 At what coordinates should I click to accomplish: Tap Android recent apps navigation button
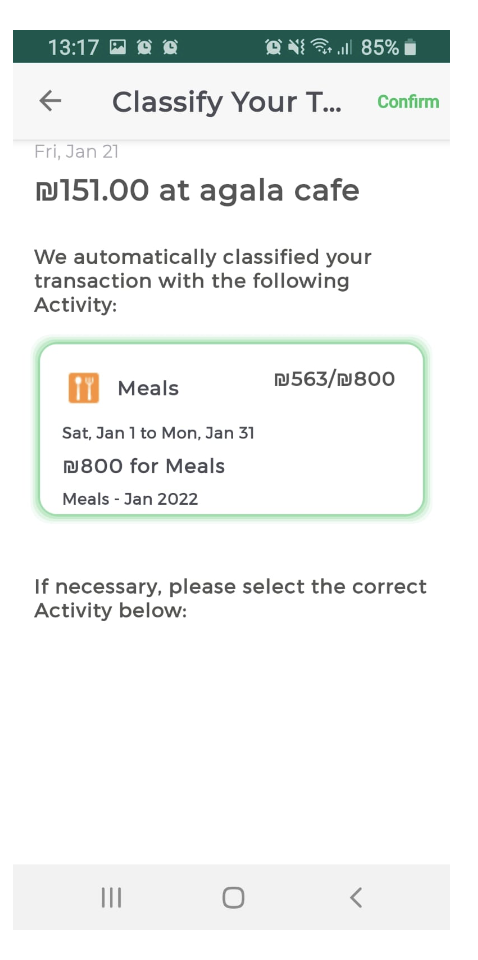[x=111, y=898]
